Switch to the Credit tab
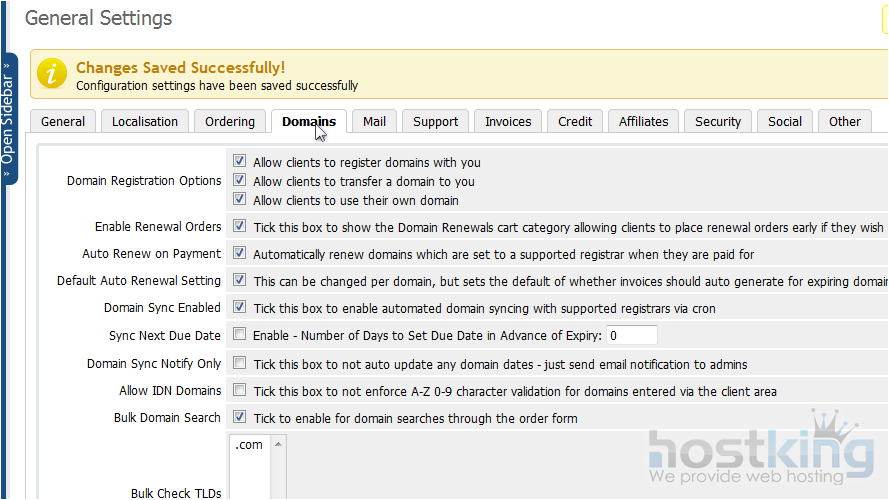Image resolution: width=889 pixels, height=500 pixels. [x=575, y=121]
